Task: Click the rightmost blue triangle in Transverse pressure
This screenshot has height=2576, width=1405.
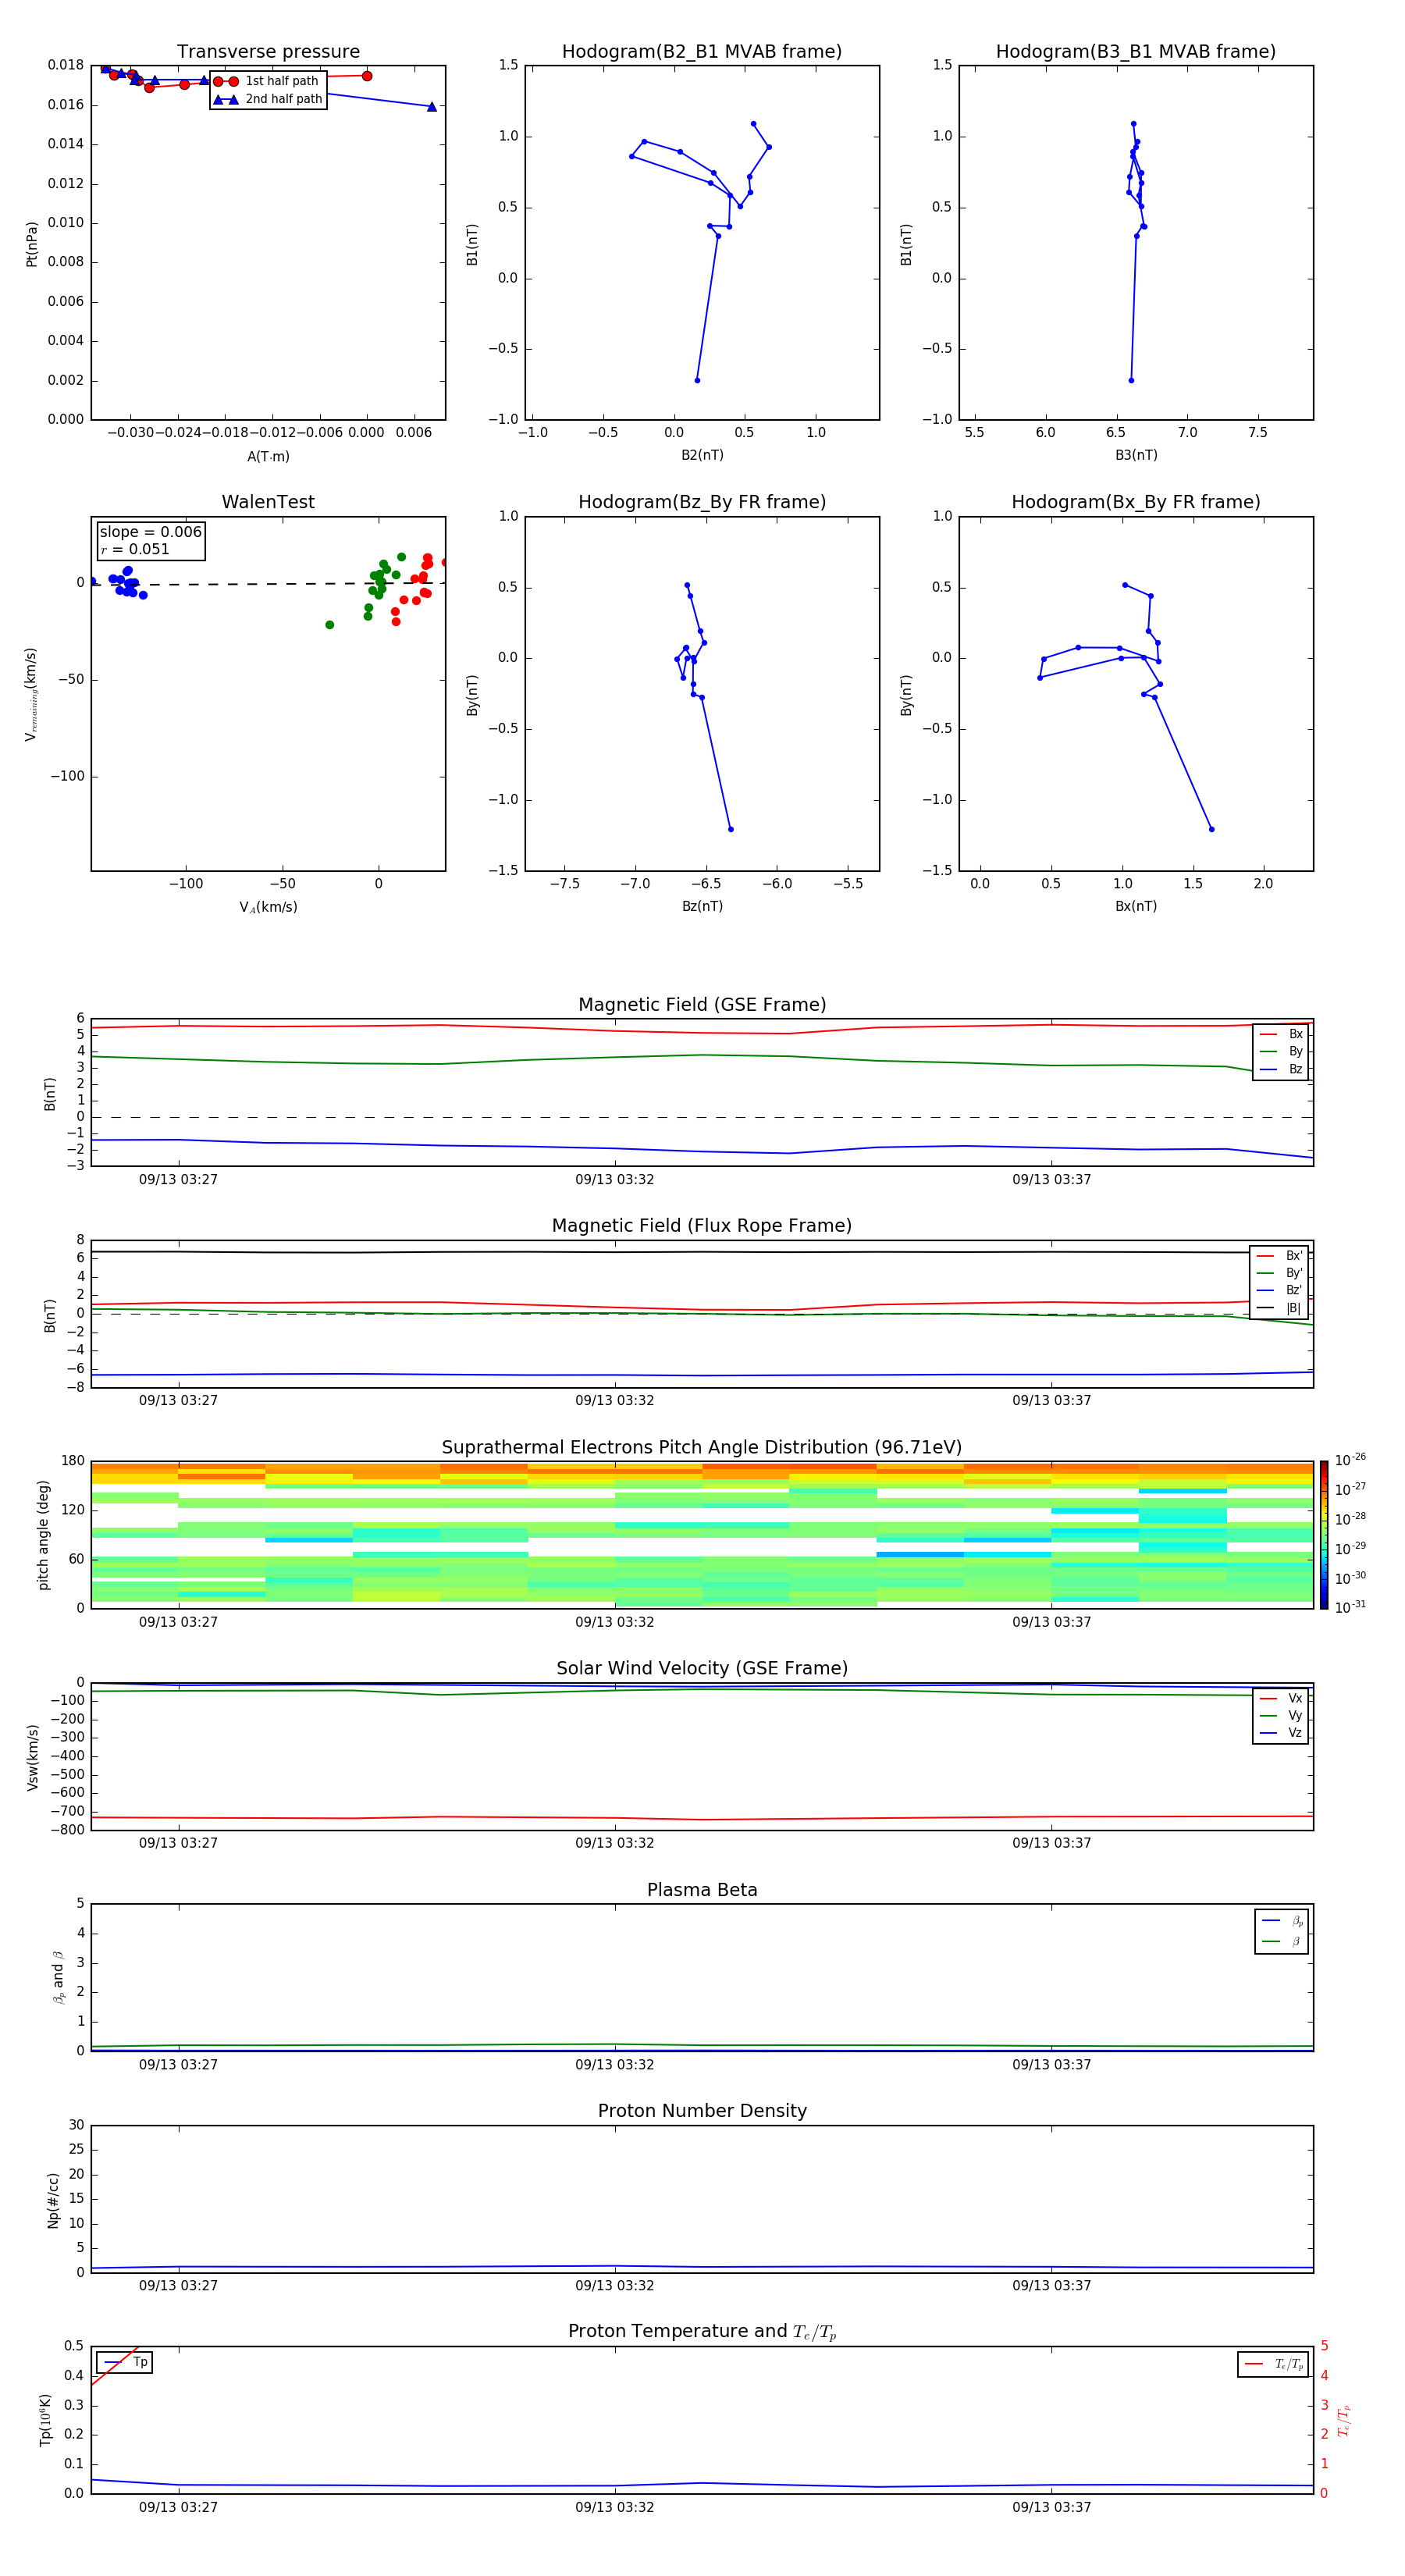Action: (432, 107)
